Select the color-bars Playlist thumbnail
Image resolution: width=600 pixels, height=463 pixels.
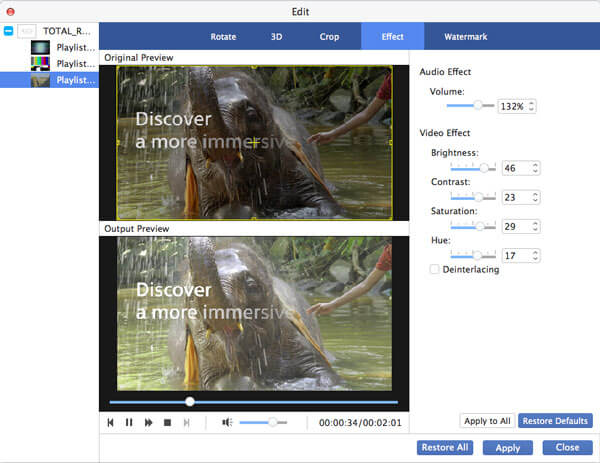[x=40, y=64]
